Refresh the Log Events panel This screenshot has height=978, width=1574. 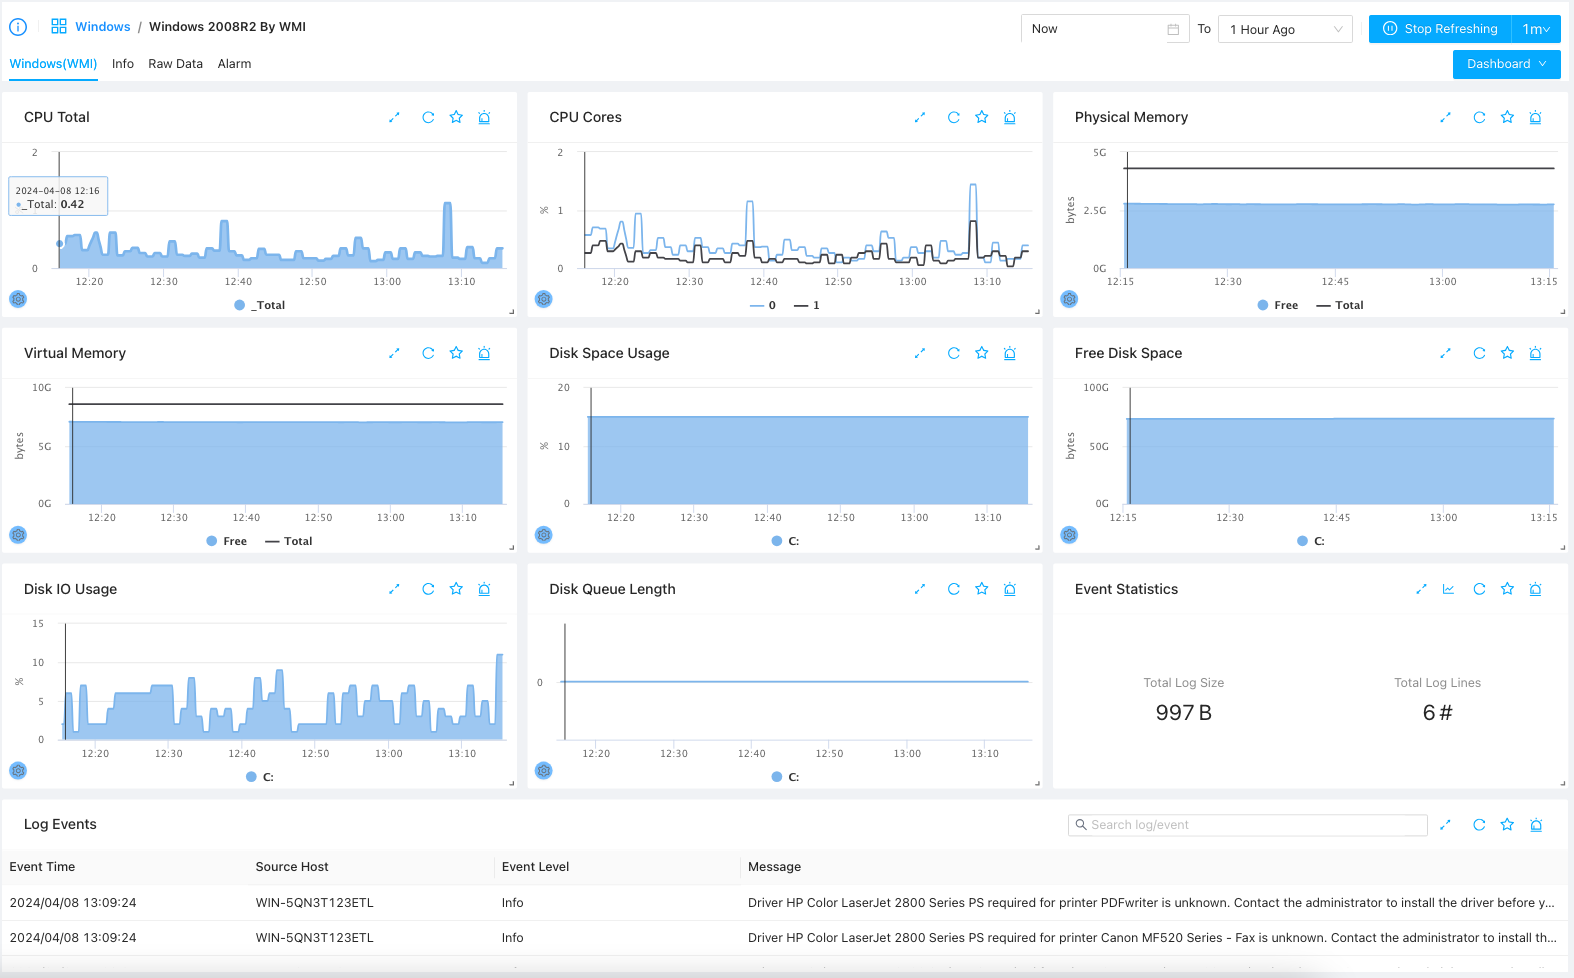[x=1479, y=825]
